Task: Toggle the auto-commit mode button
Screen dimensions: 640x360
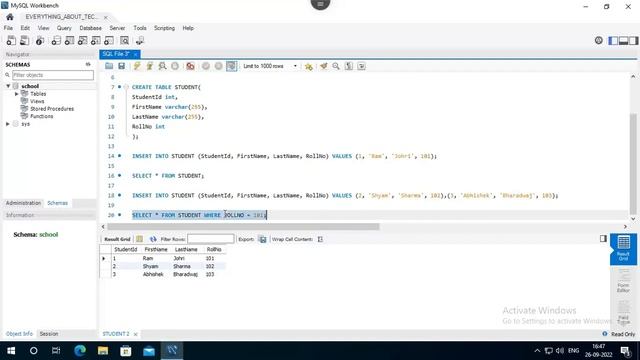Action: point(231,66)
